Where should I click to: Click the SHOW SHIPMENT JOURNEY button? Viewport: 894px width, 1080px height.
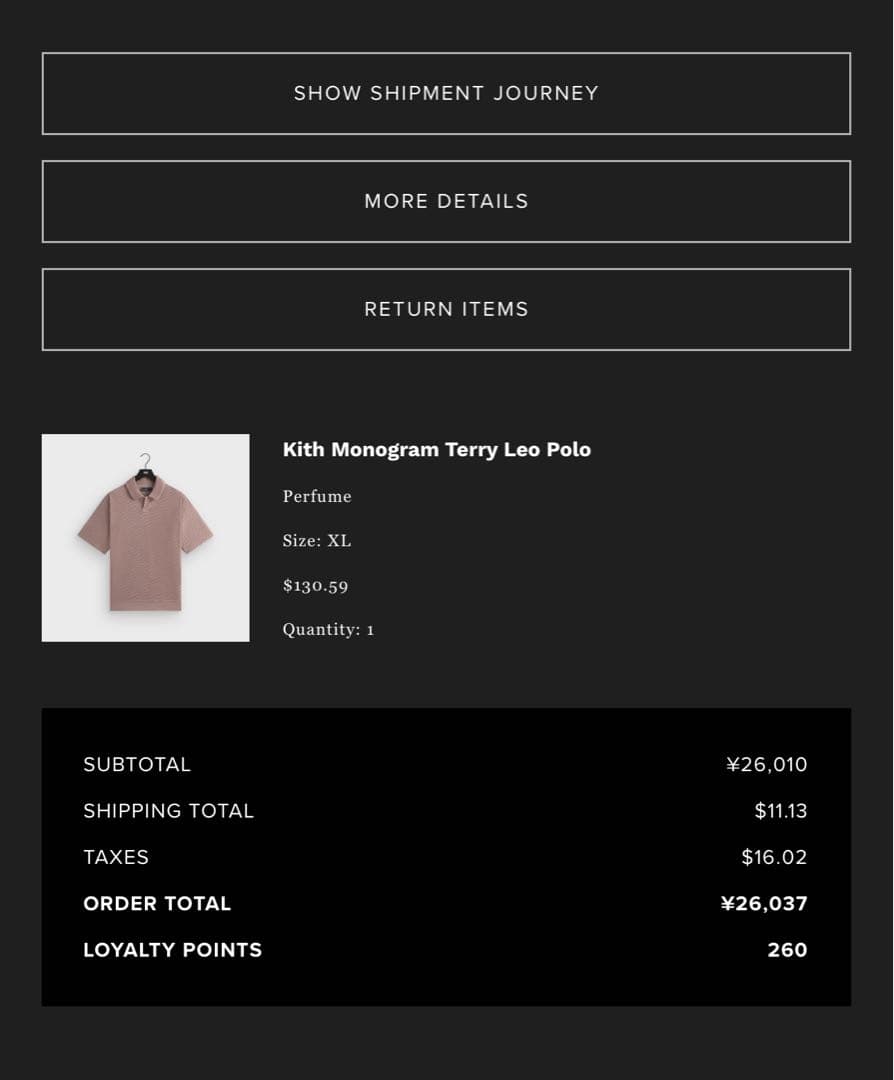446,93
